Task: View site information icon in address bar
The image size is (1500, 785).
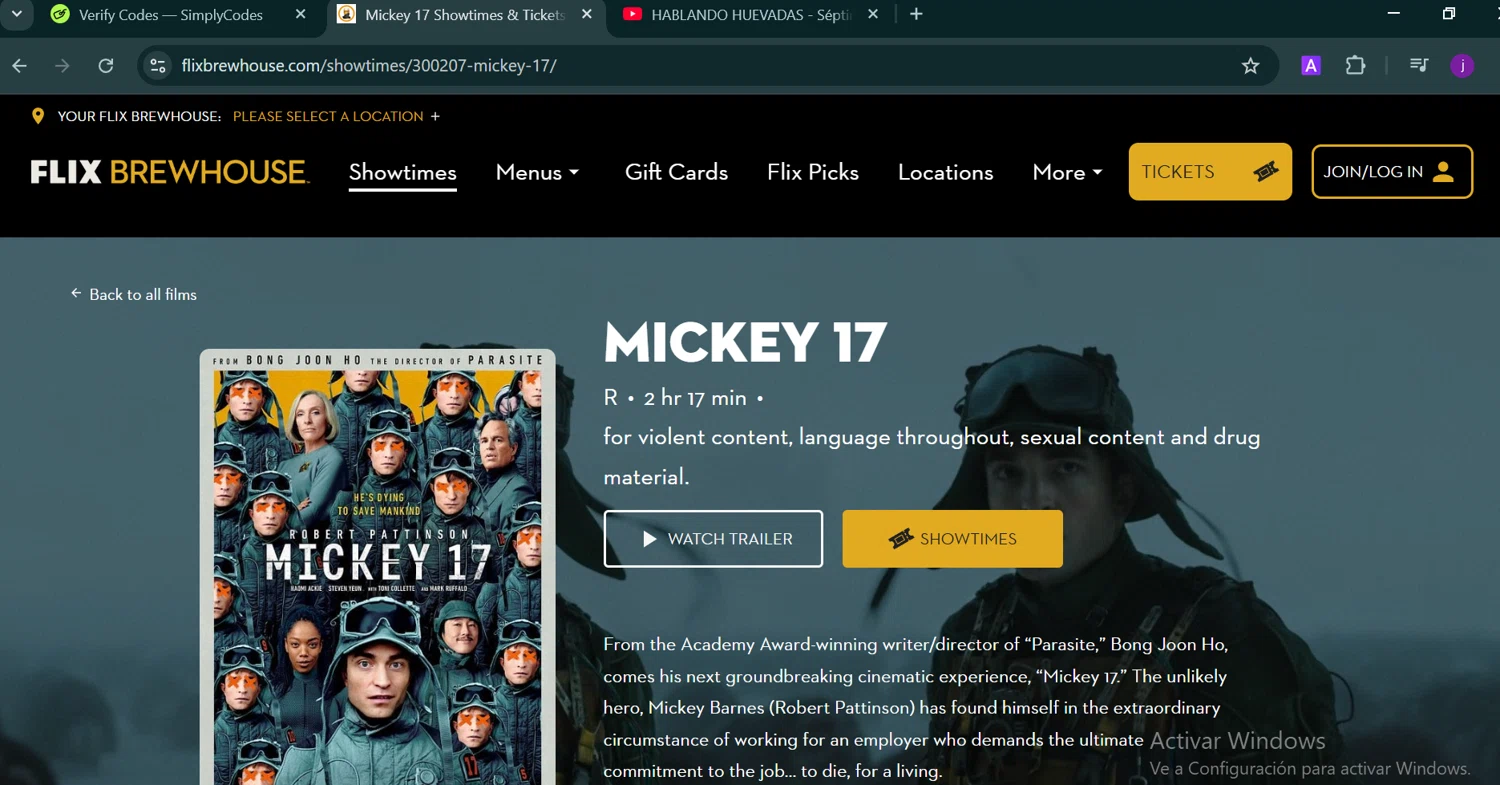Action: [157, 66]
